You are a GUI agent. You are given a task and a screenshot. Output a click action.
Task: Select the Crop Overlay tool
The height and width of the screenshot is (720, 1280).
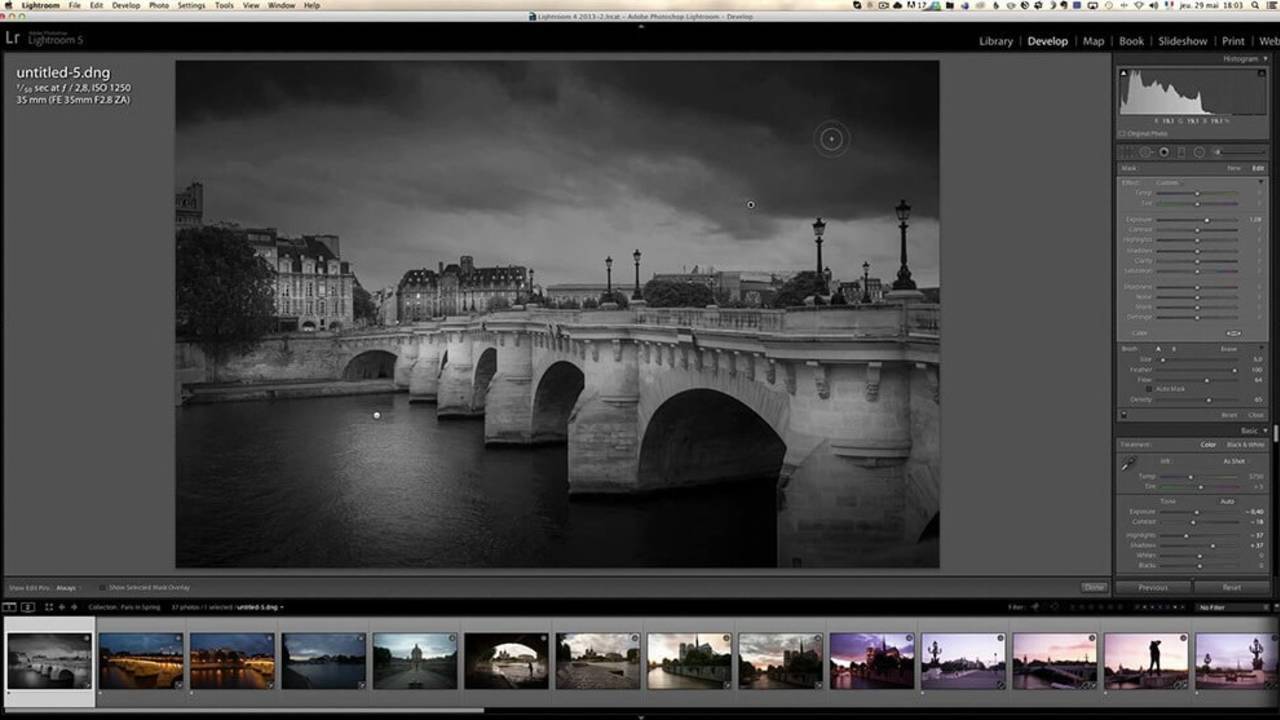[1127, 152]
